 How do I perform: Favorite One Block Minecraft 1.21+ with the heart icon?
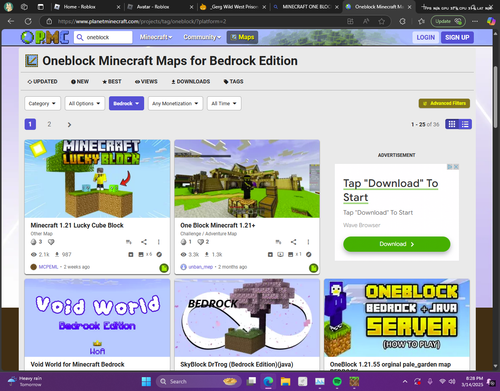click(201, 242)
